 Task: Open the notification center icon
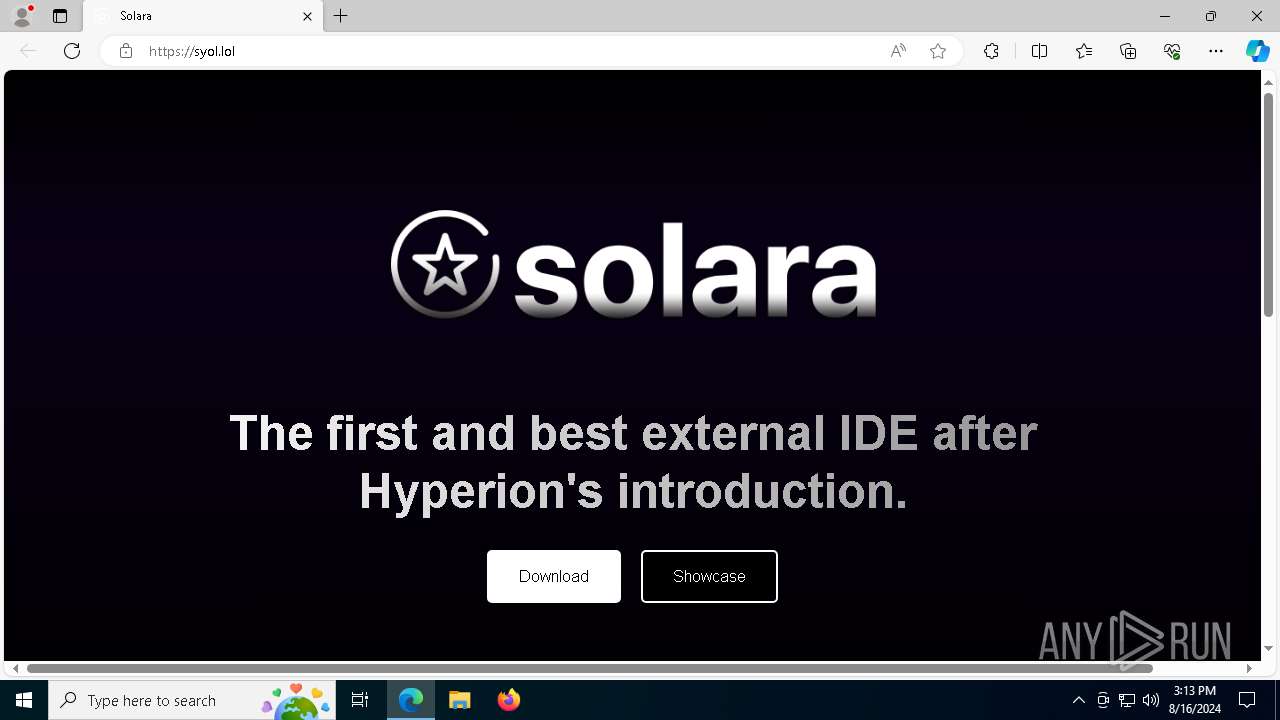1247,700
